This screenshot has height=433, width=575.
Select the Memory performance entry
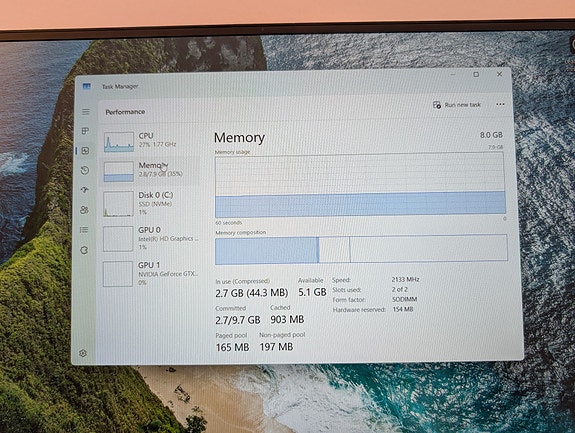pos(150,171)
